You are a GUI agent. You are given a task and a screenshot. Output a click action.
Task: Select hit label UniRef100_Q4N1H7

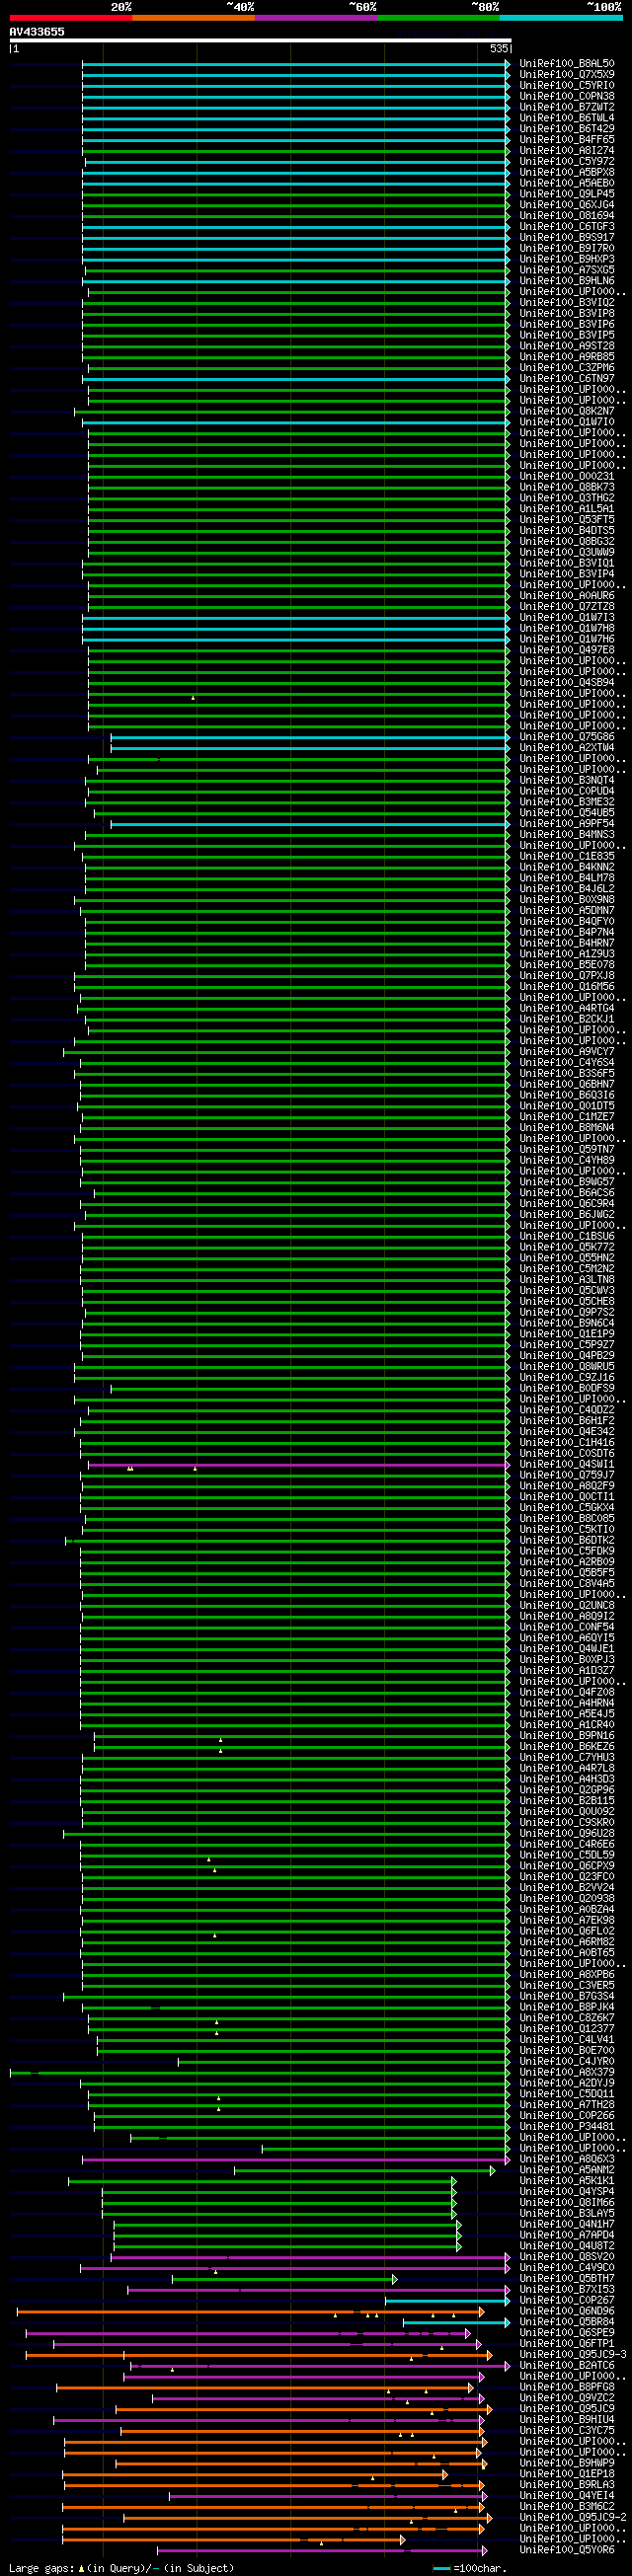click(567, 2225)
